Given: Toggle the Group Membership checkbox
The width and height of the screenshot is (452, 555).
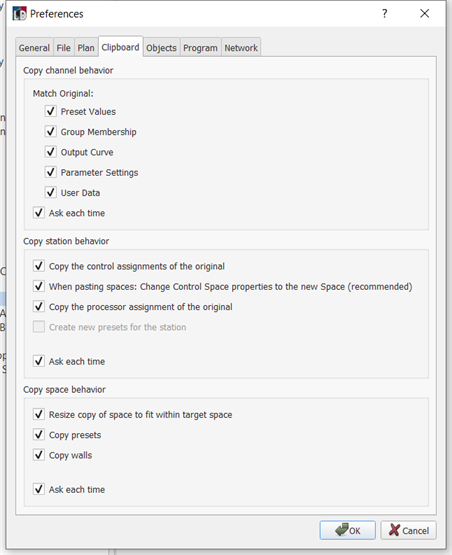Looking at the screenshot, I should pyautogui.click(x=51, y=131).
